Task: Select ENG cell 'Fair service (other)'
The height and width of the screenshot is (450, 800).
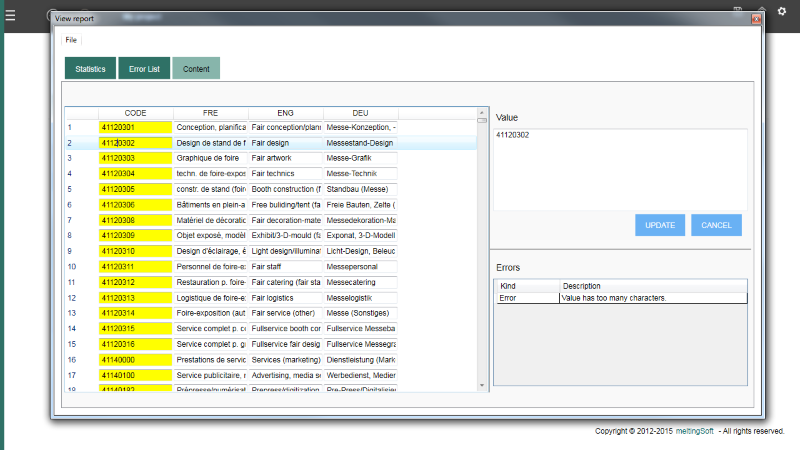Action: pos(285,313)
